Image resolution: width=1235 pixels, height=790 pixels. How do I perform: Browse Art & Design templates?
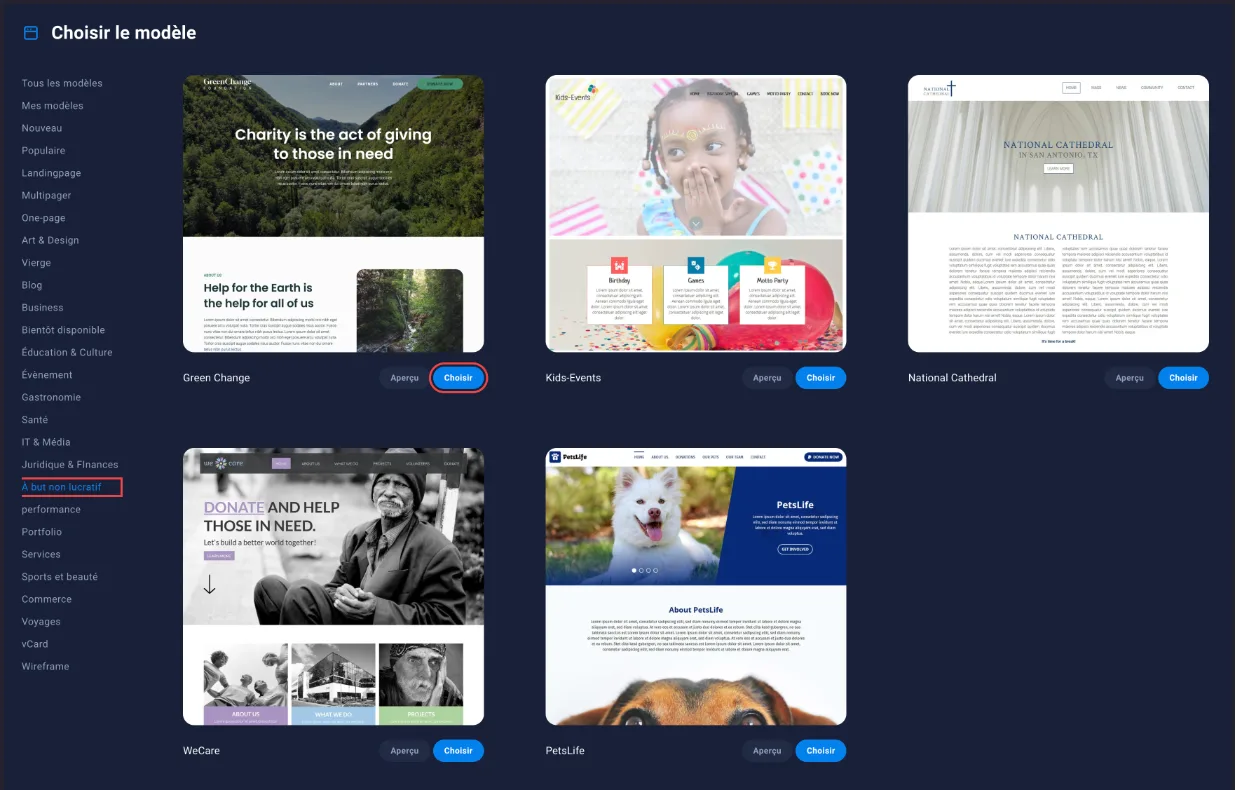coord(50,240)
